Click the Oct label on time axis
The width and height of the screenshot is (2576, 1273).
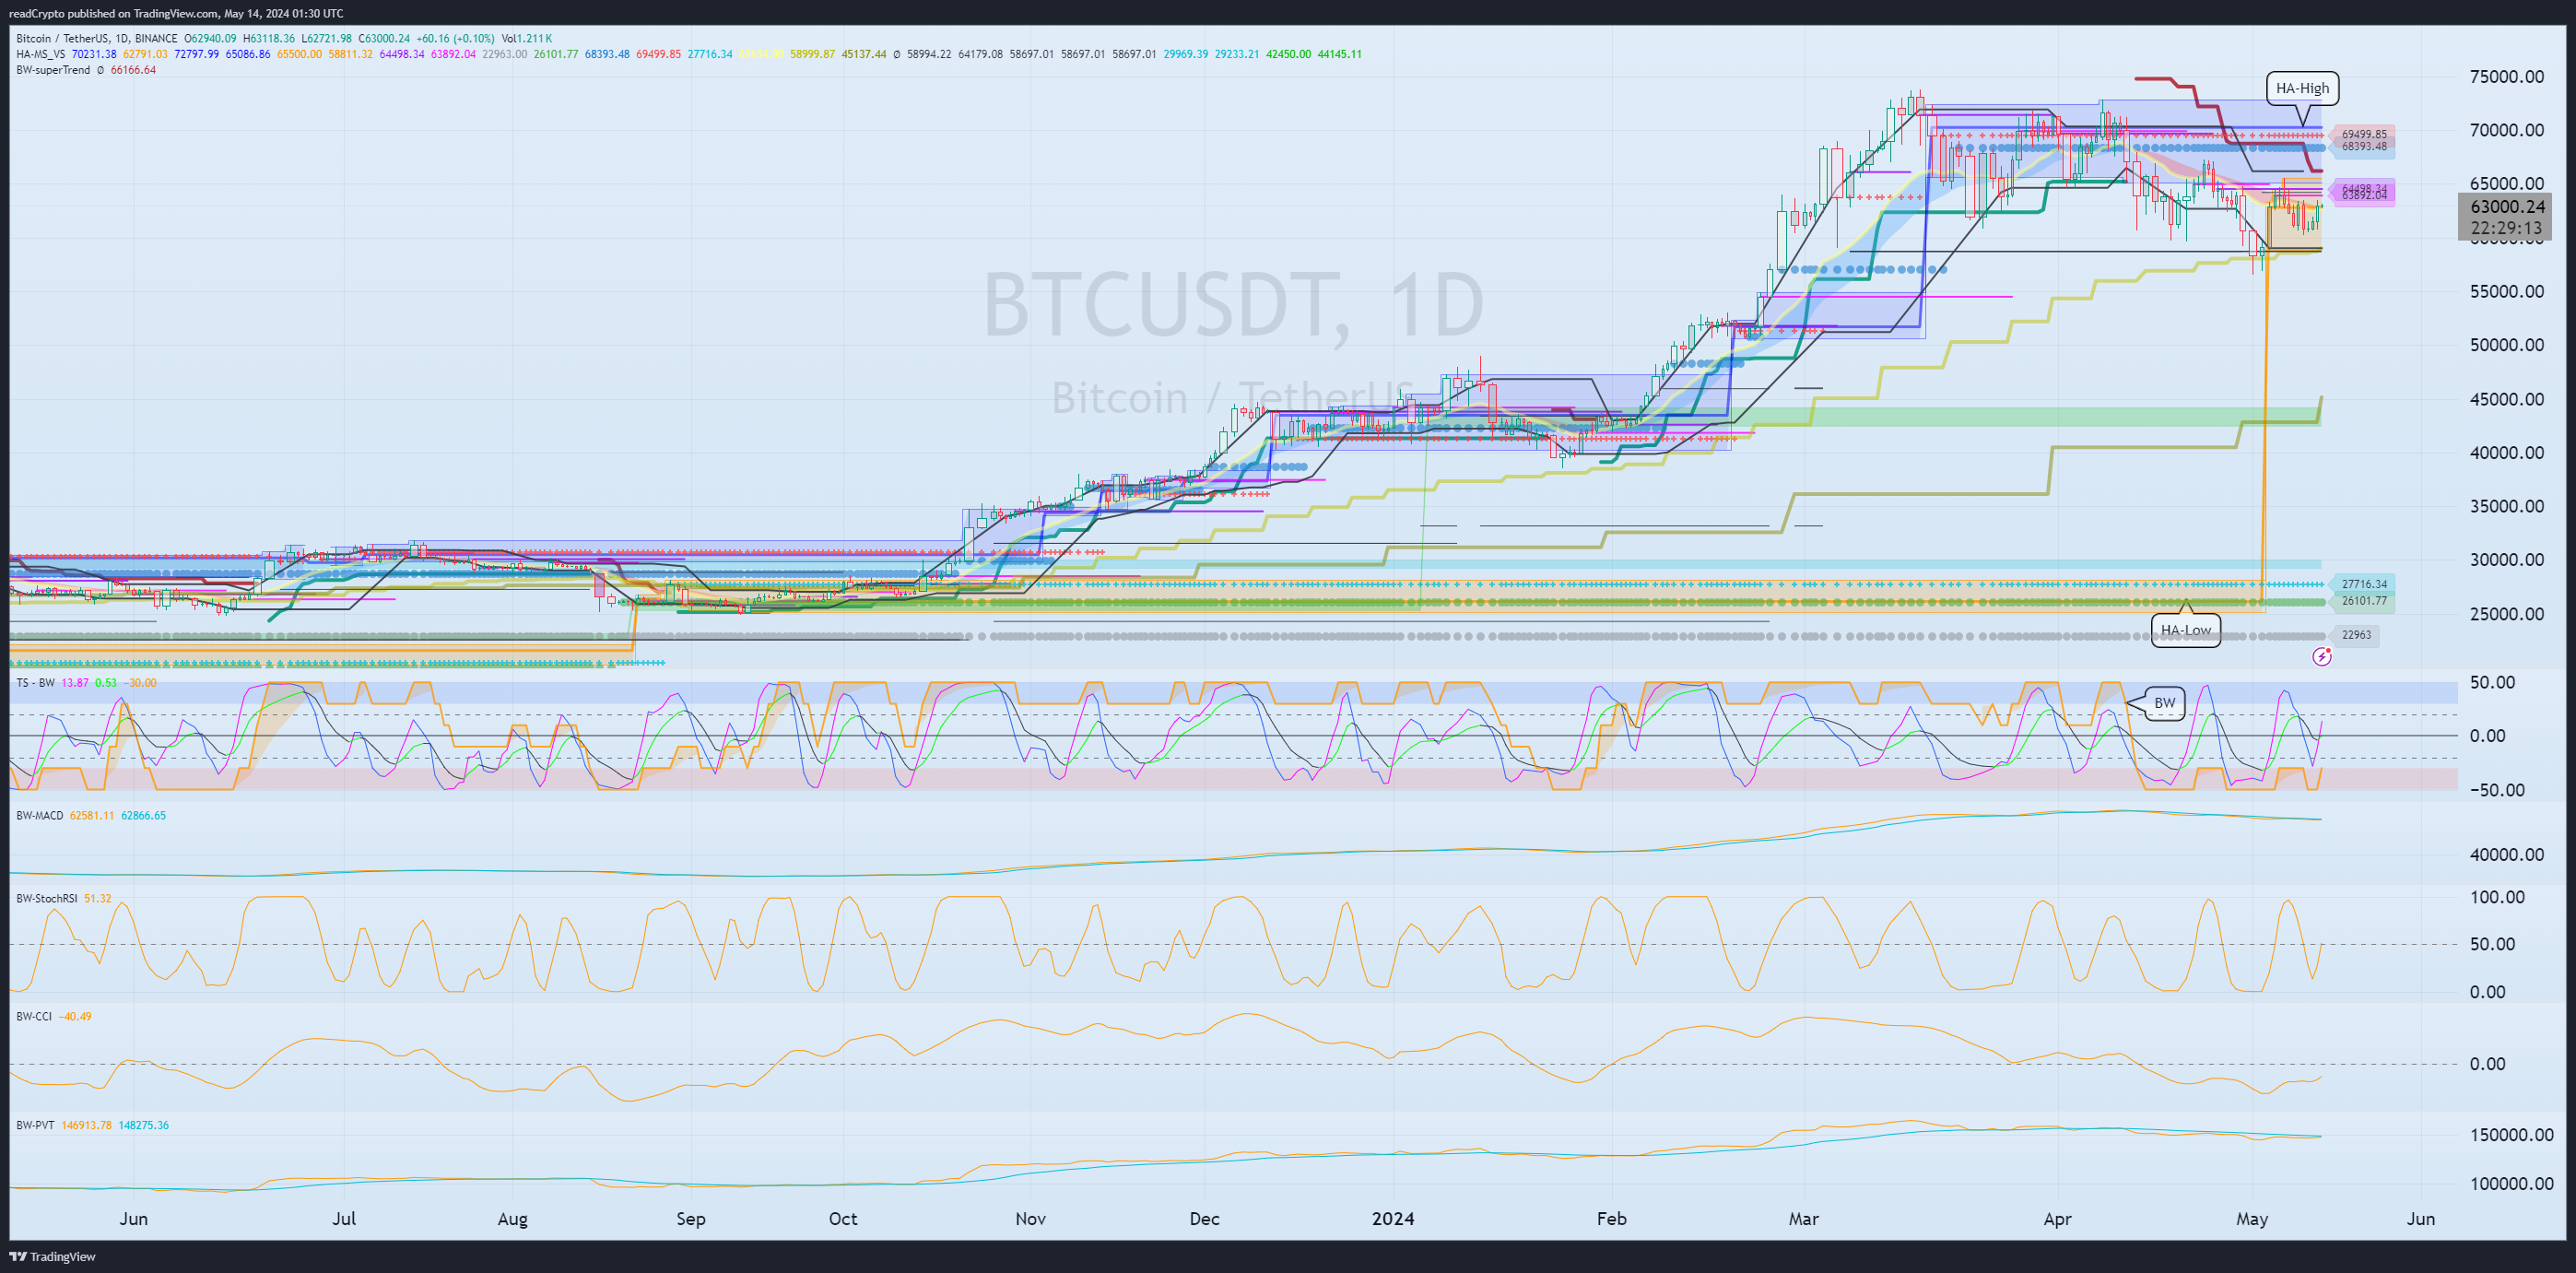point(843,1219)
